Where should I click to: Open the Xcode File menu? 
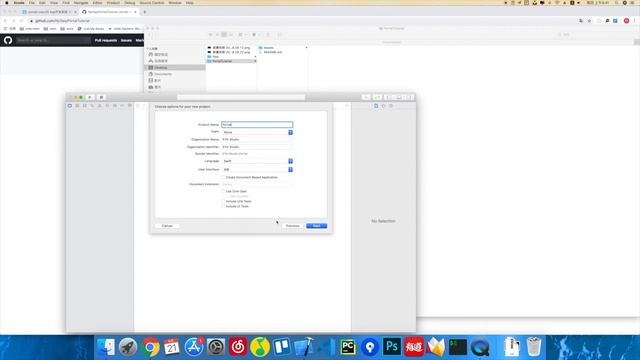31,3
